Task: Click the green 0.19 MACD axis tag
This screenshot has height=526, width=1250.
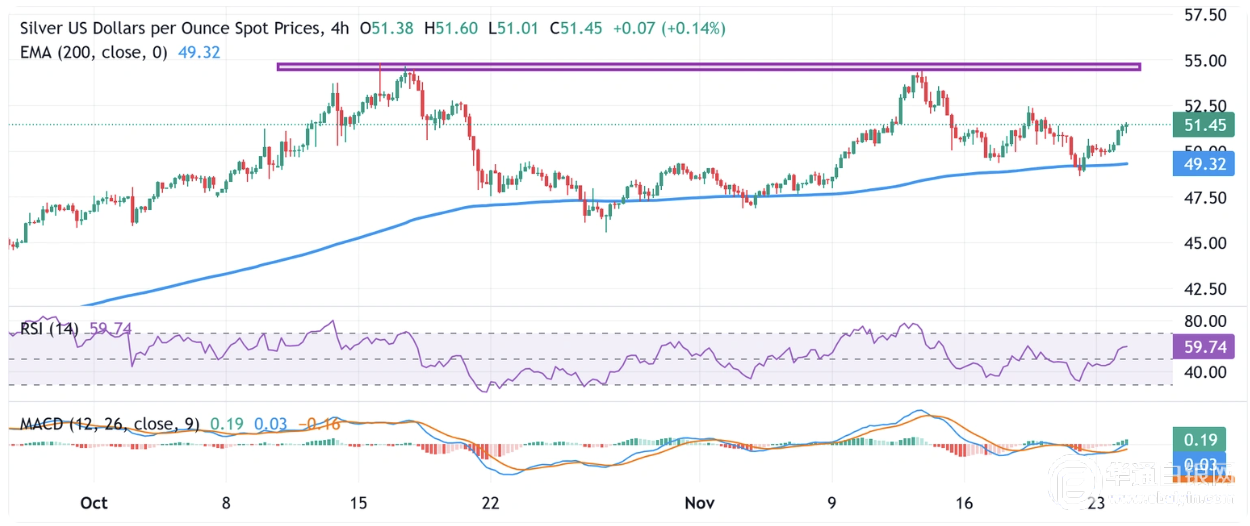Action: [x=1198, y=440]
